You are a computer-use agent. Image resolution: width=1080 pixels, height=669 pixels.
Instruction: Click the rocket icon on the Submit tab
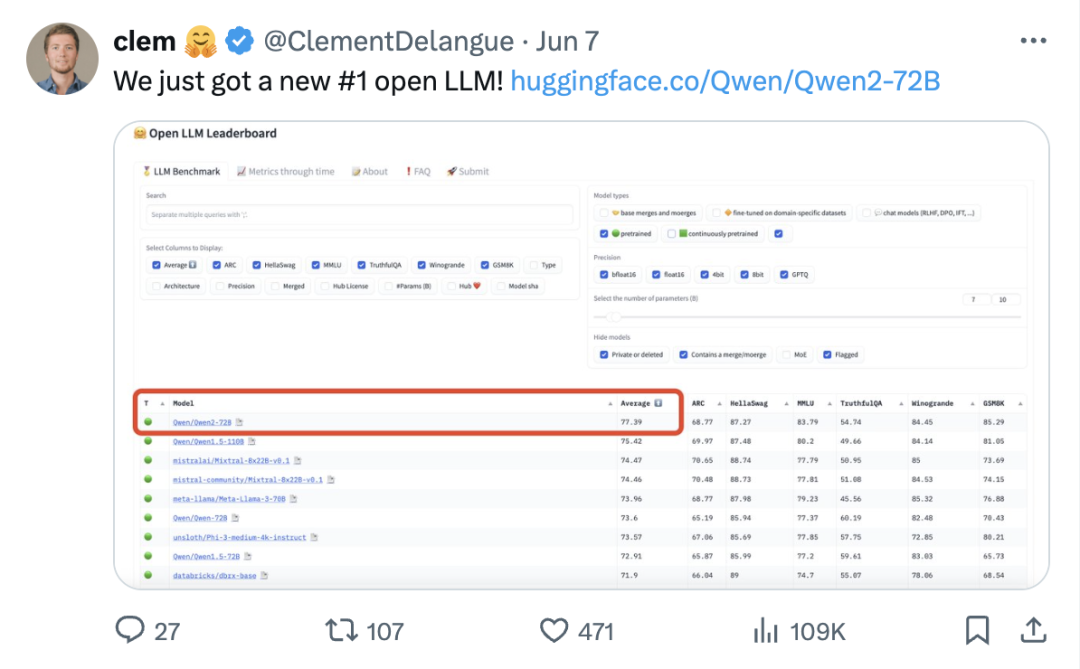(449, 171)
